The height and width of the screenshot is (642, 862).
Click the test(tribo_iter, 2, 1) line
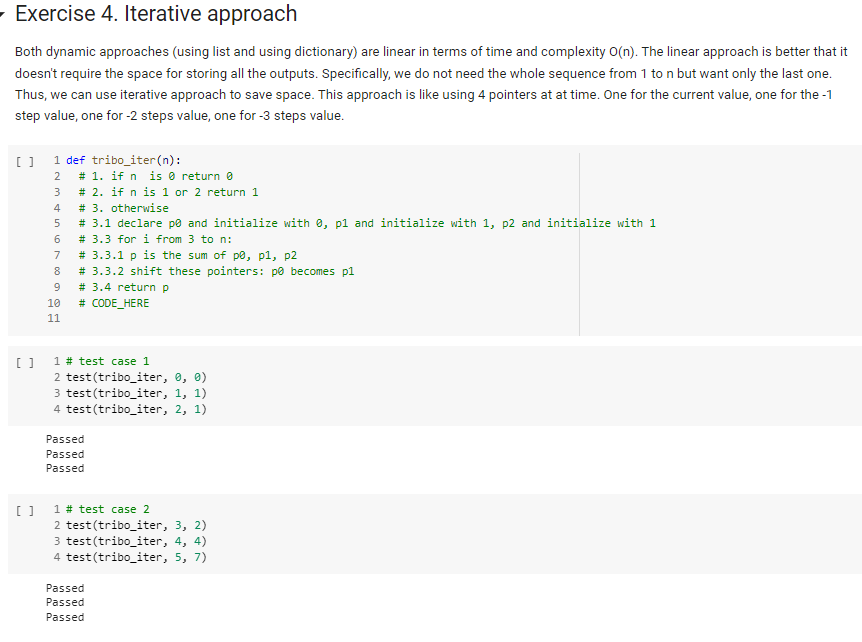coord(136,409)
